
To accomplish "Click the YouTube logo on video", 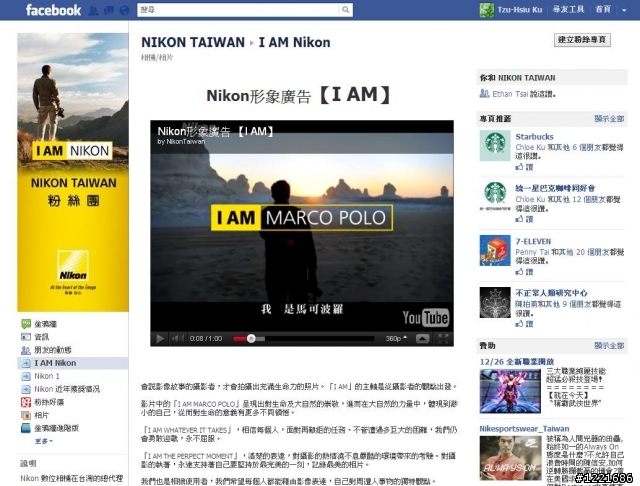I will click(x=425, y=317).
